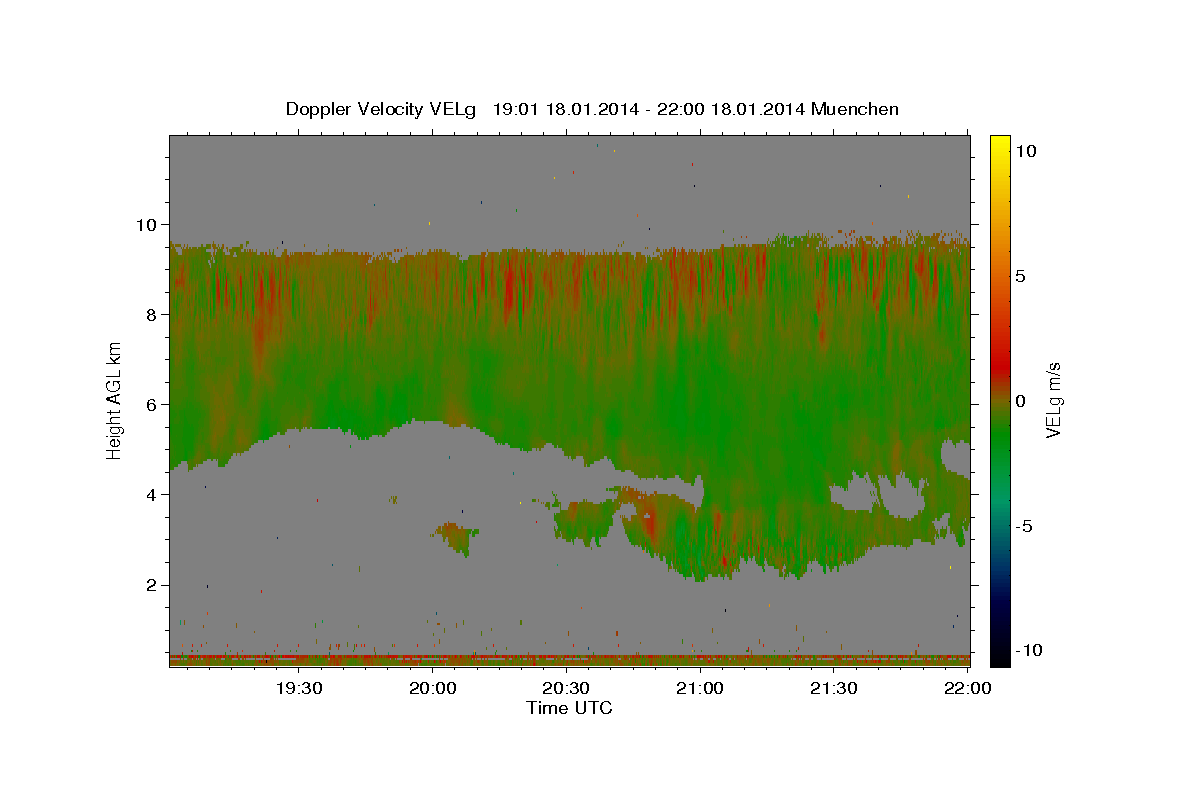Click the plot title 'Doppler Velocity VELg'
Viewport: 1200px width, 800px height.
pos(381,109)
